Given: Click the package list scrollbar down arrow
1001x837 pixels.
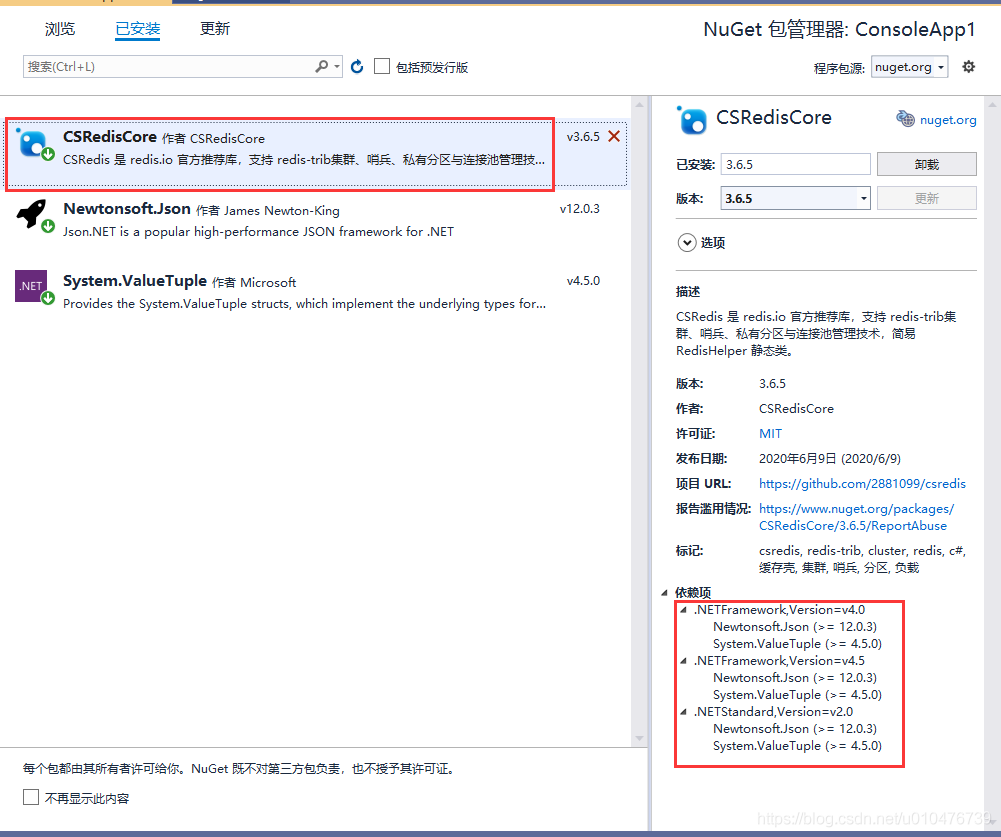Looking at the screenshot, I should pos(639,739).
